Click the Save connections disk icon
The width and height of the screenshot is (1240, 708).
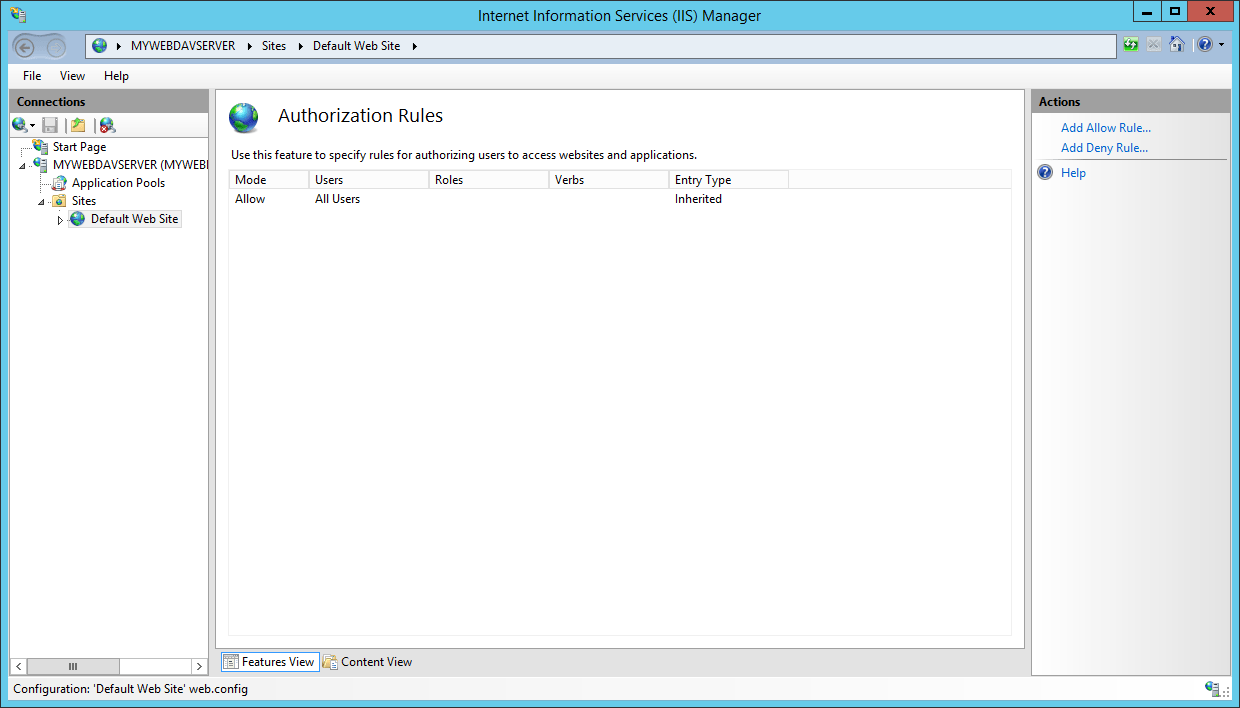click(x=50, y=125)
